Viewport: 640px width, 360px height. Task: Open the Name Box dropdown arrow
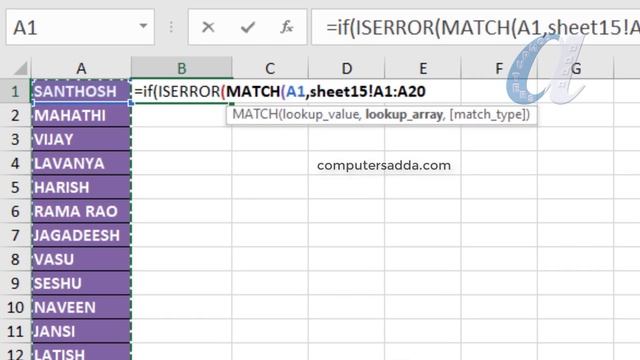tap(143, 26)
